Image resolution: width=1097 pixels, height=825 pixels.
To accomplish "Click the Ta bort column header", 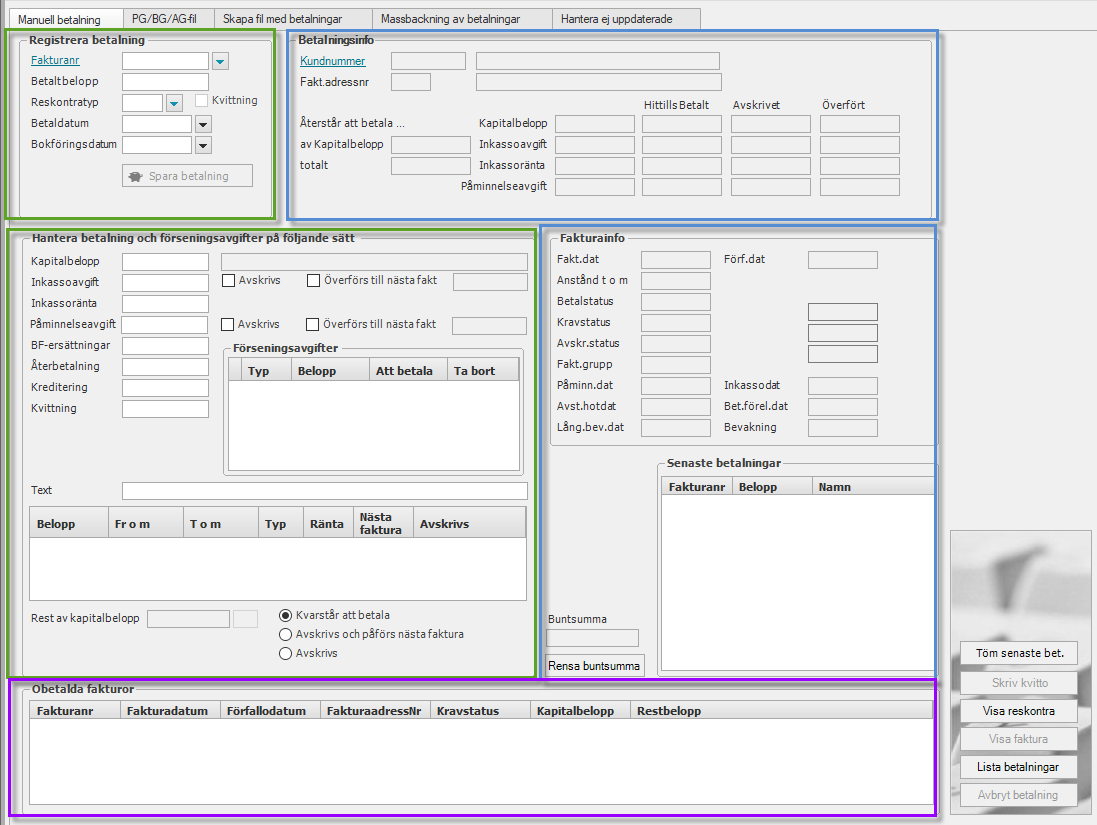I will point(483,371).
